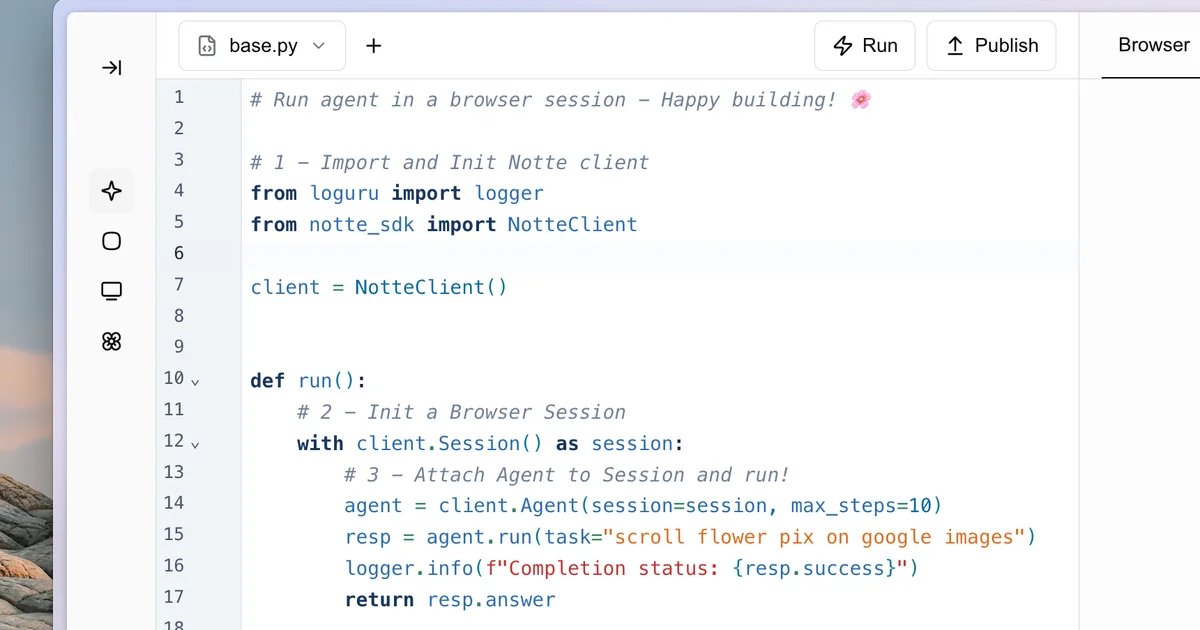Screen dimensions: 1200x630
Task: Collapse sidebar with arrow-to-bar icon
Action: 112,68
